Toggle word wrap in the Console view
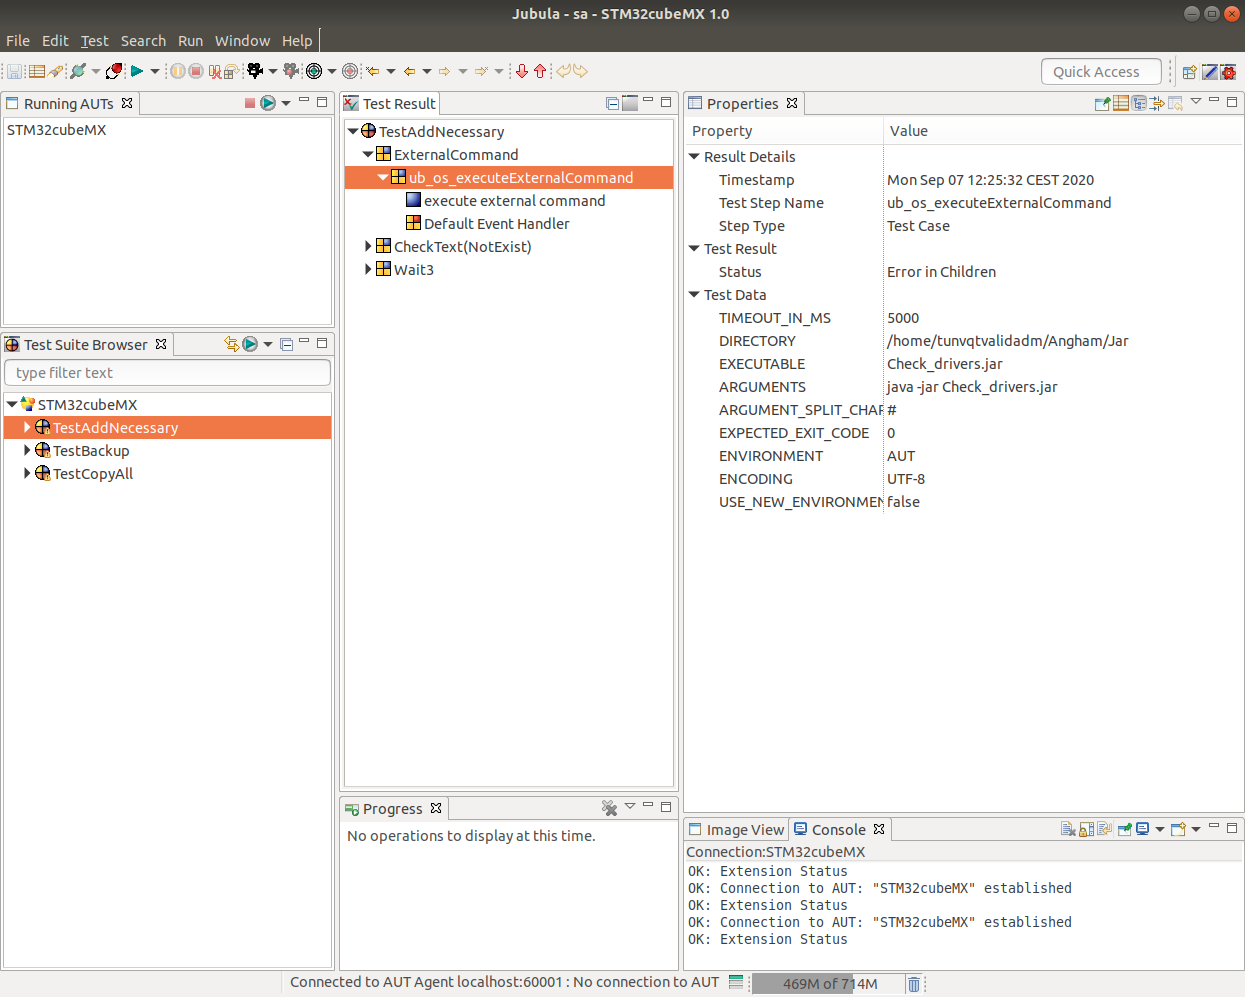Viewport: 1245px width, 997px height. click(1104, 829)
